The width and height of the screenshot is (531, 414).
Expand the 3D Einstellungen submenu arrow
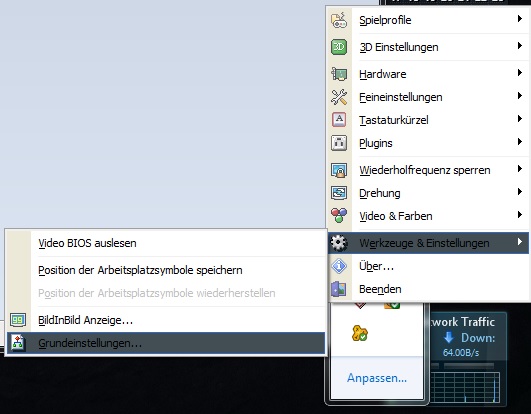point(519,45)
